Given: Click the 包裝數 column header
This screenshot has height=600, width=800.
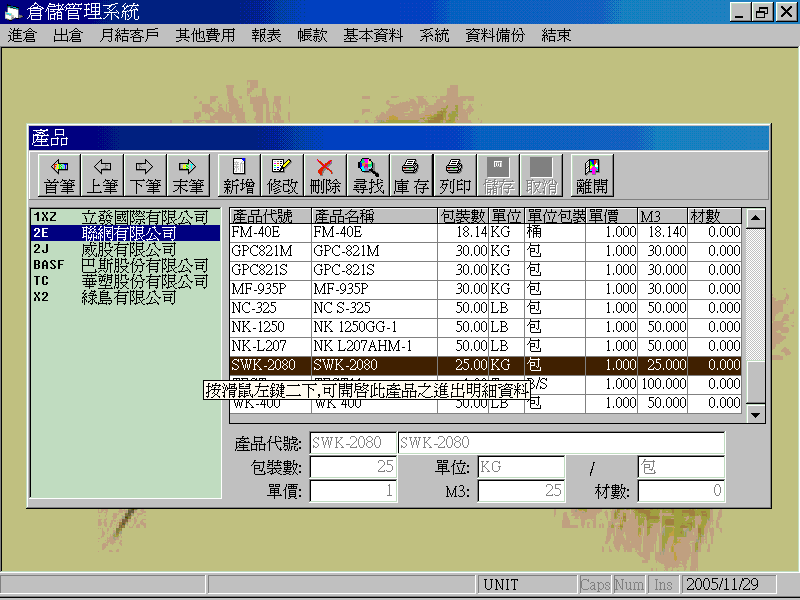Looking at the screenshot, I should coord(463,216).
